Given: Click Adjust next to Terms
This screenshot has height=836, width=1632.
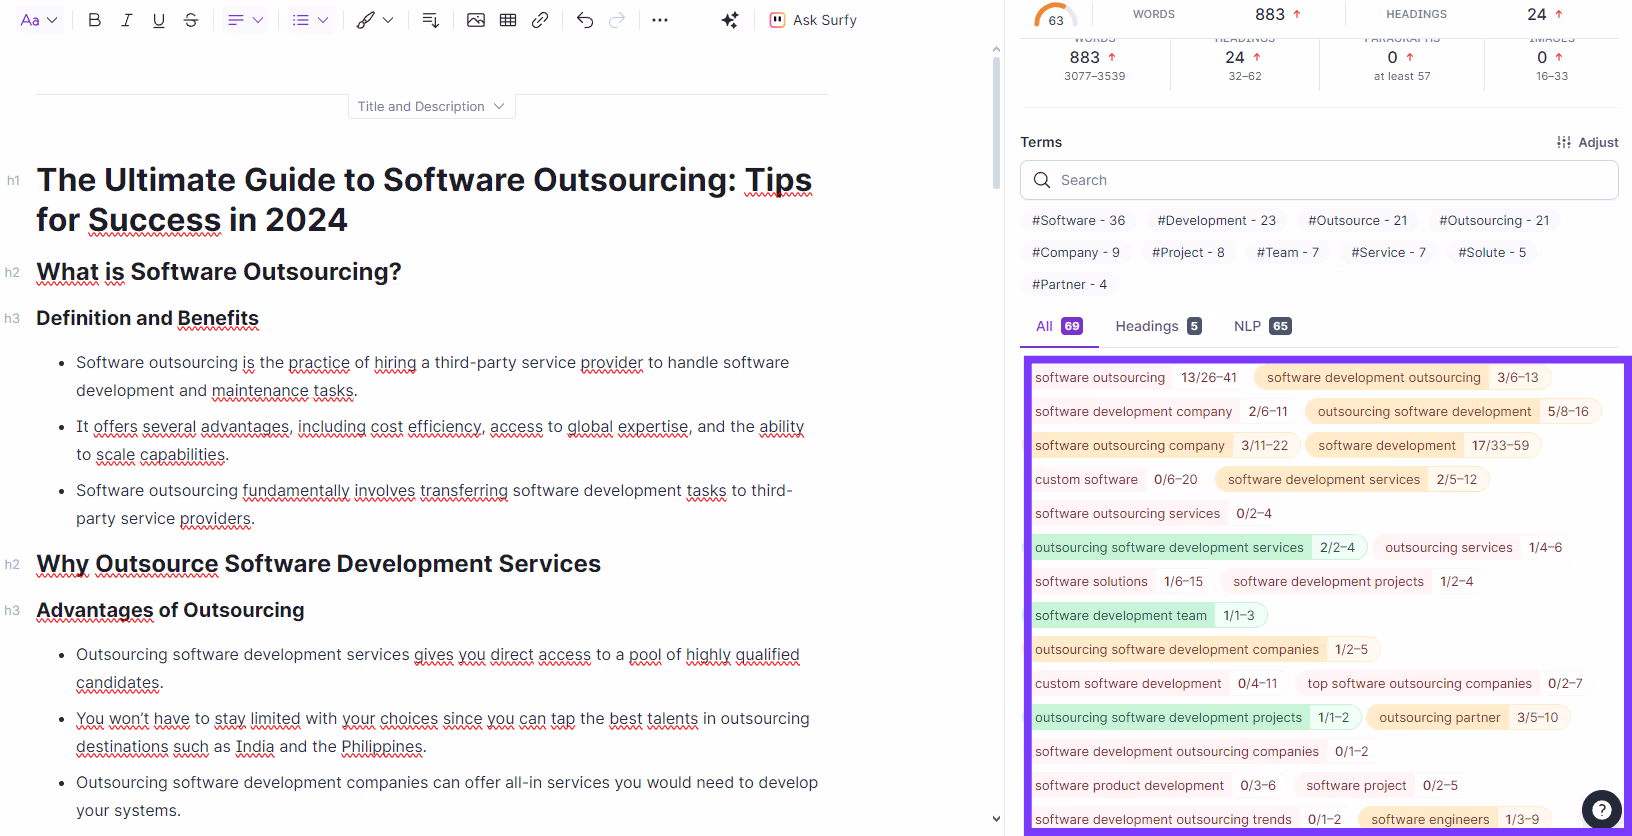Looking at the screenshot, I should click(x=1587, y=142).
